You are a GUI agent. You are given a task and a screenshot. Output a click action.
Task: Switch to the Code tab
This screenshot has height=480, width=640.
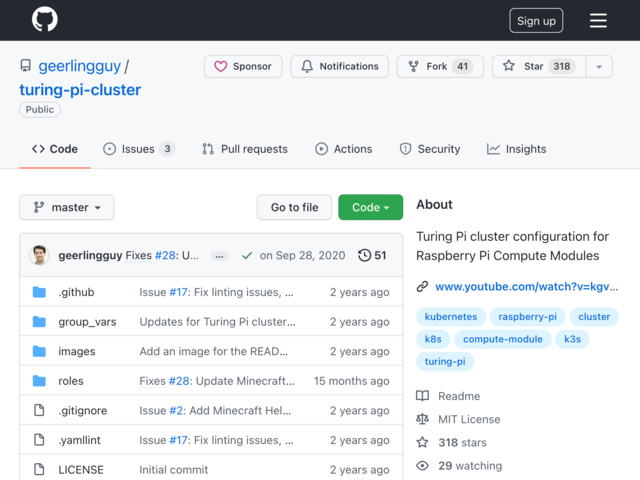point(55,149)
